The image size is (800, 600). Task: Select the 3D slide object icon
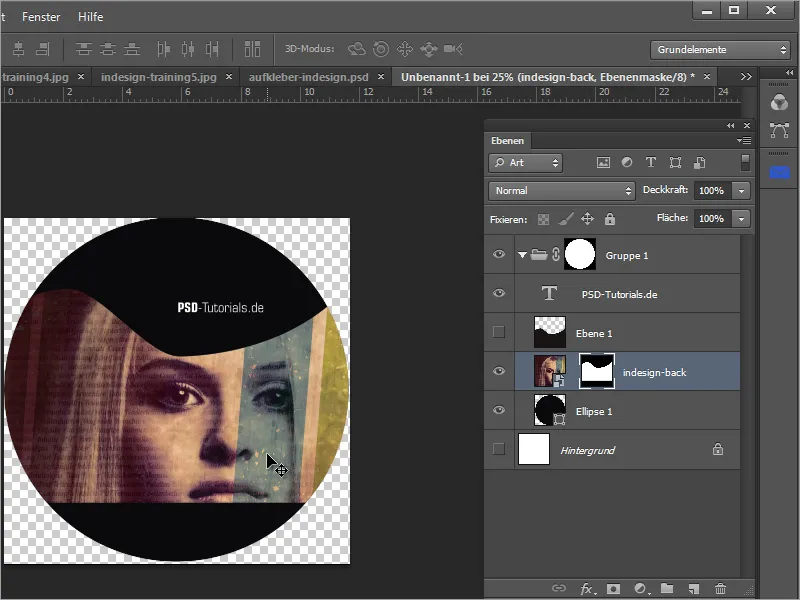(x=429, y=49)
